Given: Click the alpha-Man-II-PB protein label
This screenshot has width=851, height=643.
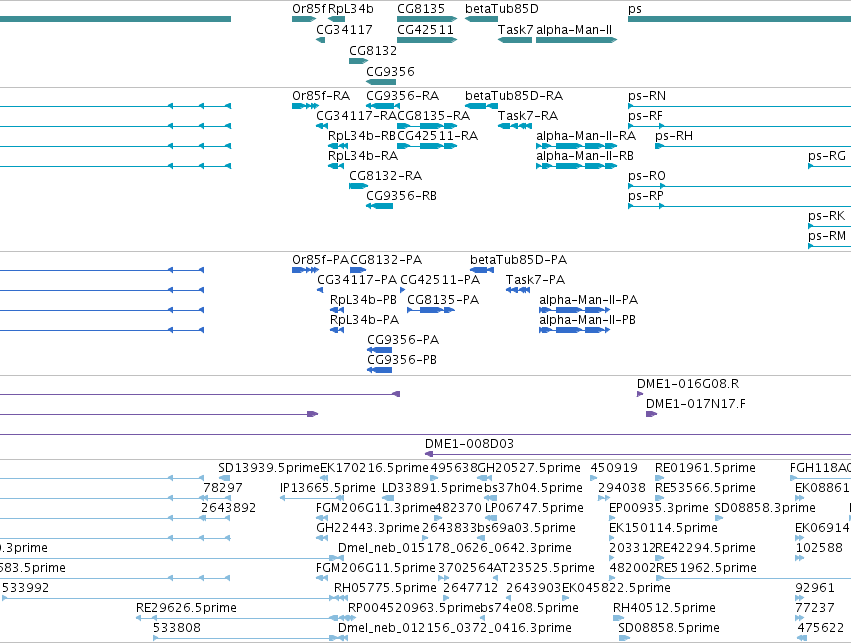Looking at the screenshot, I should [587, 320].
